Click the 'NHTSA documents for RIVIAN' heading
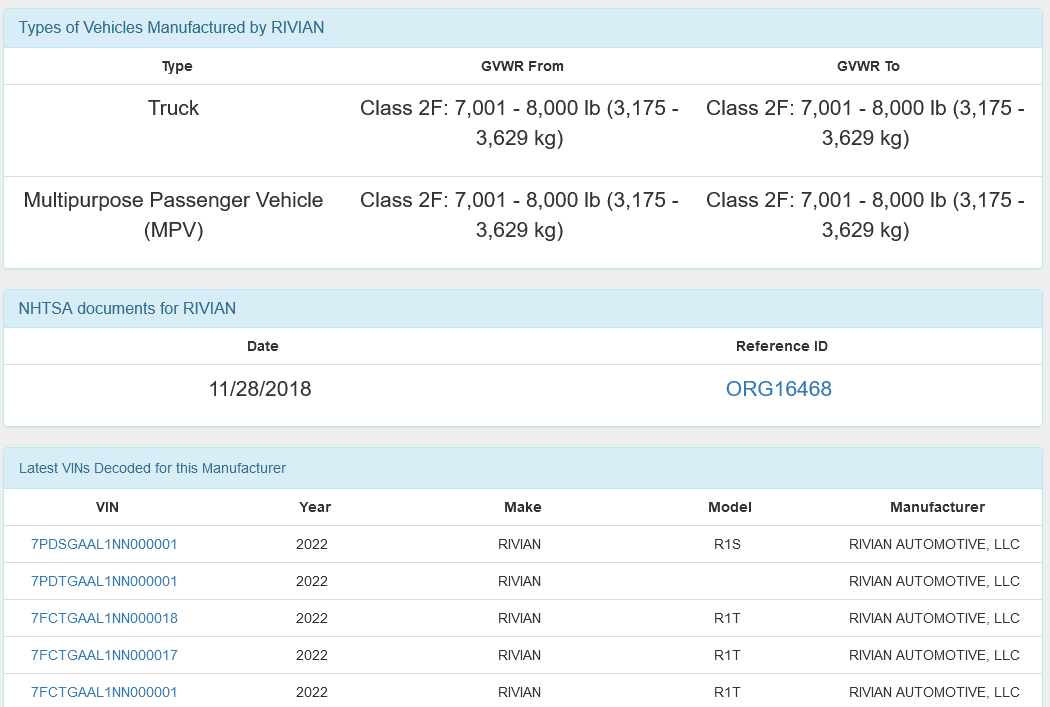 (127, 309)
